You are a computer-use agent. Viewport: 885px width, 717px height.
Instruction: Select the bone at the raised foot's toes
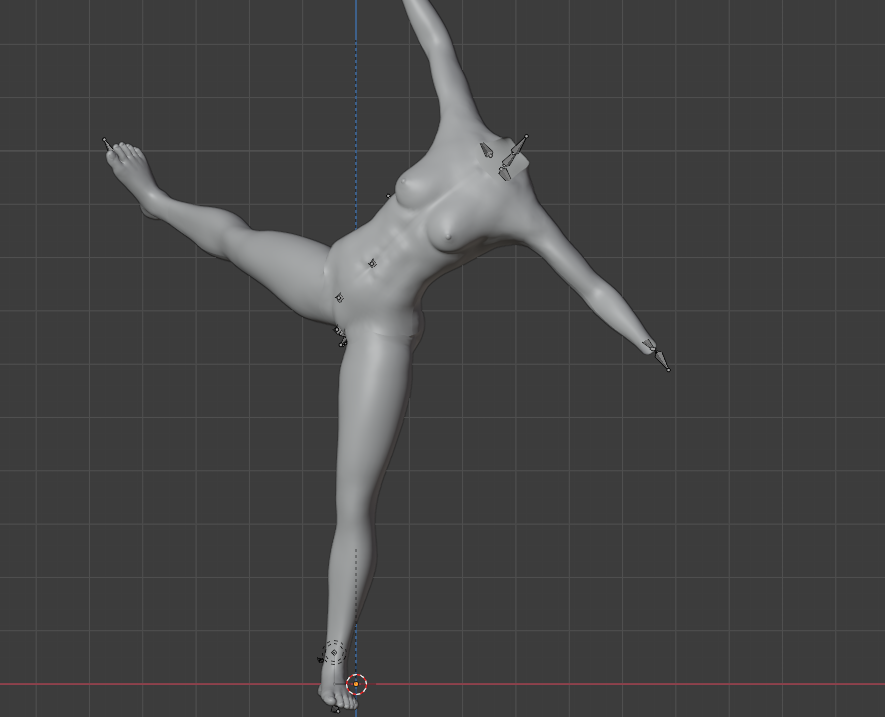click(107, 144)
